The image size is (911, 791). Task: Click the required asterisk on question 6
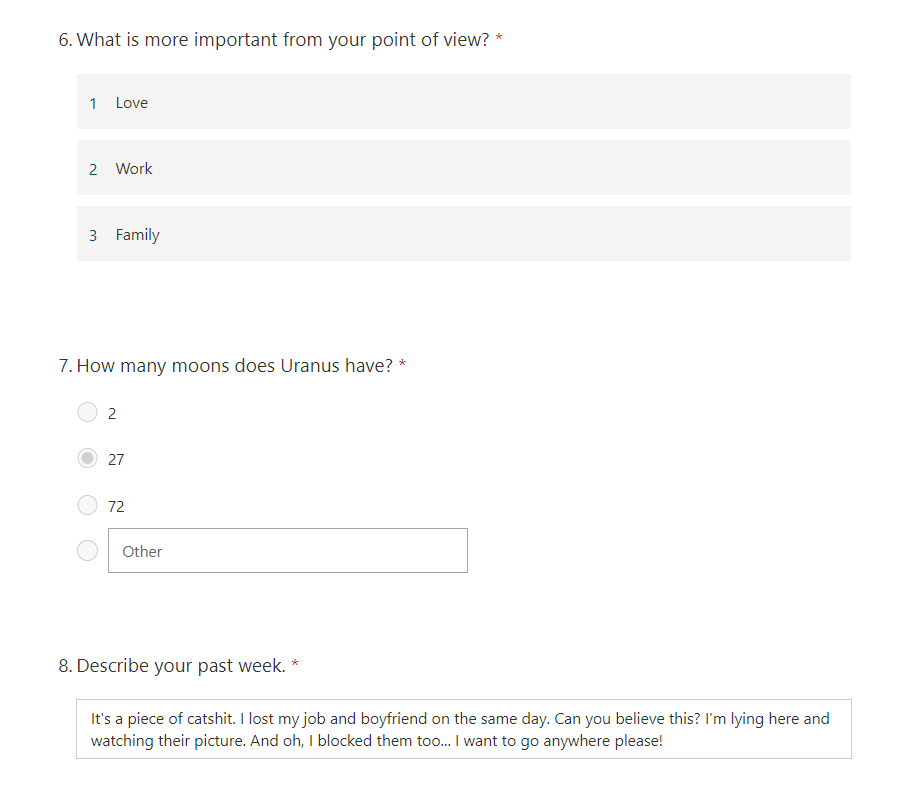pos(499,40)
